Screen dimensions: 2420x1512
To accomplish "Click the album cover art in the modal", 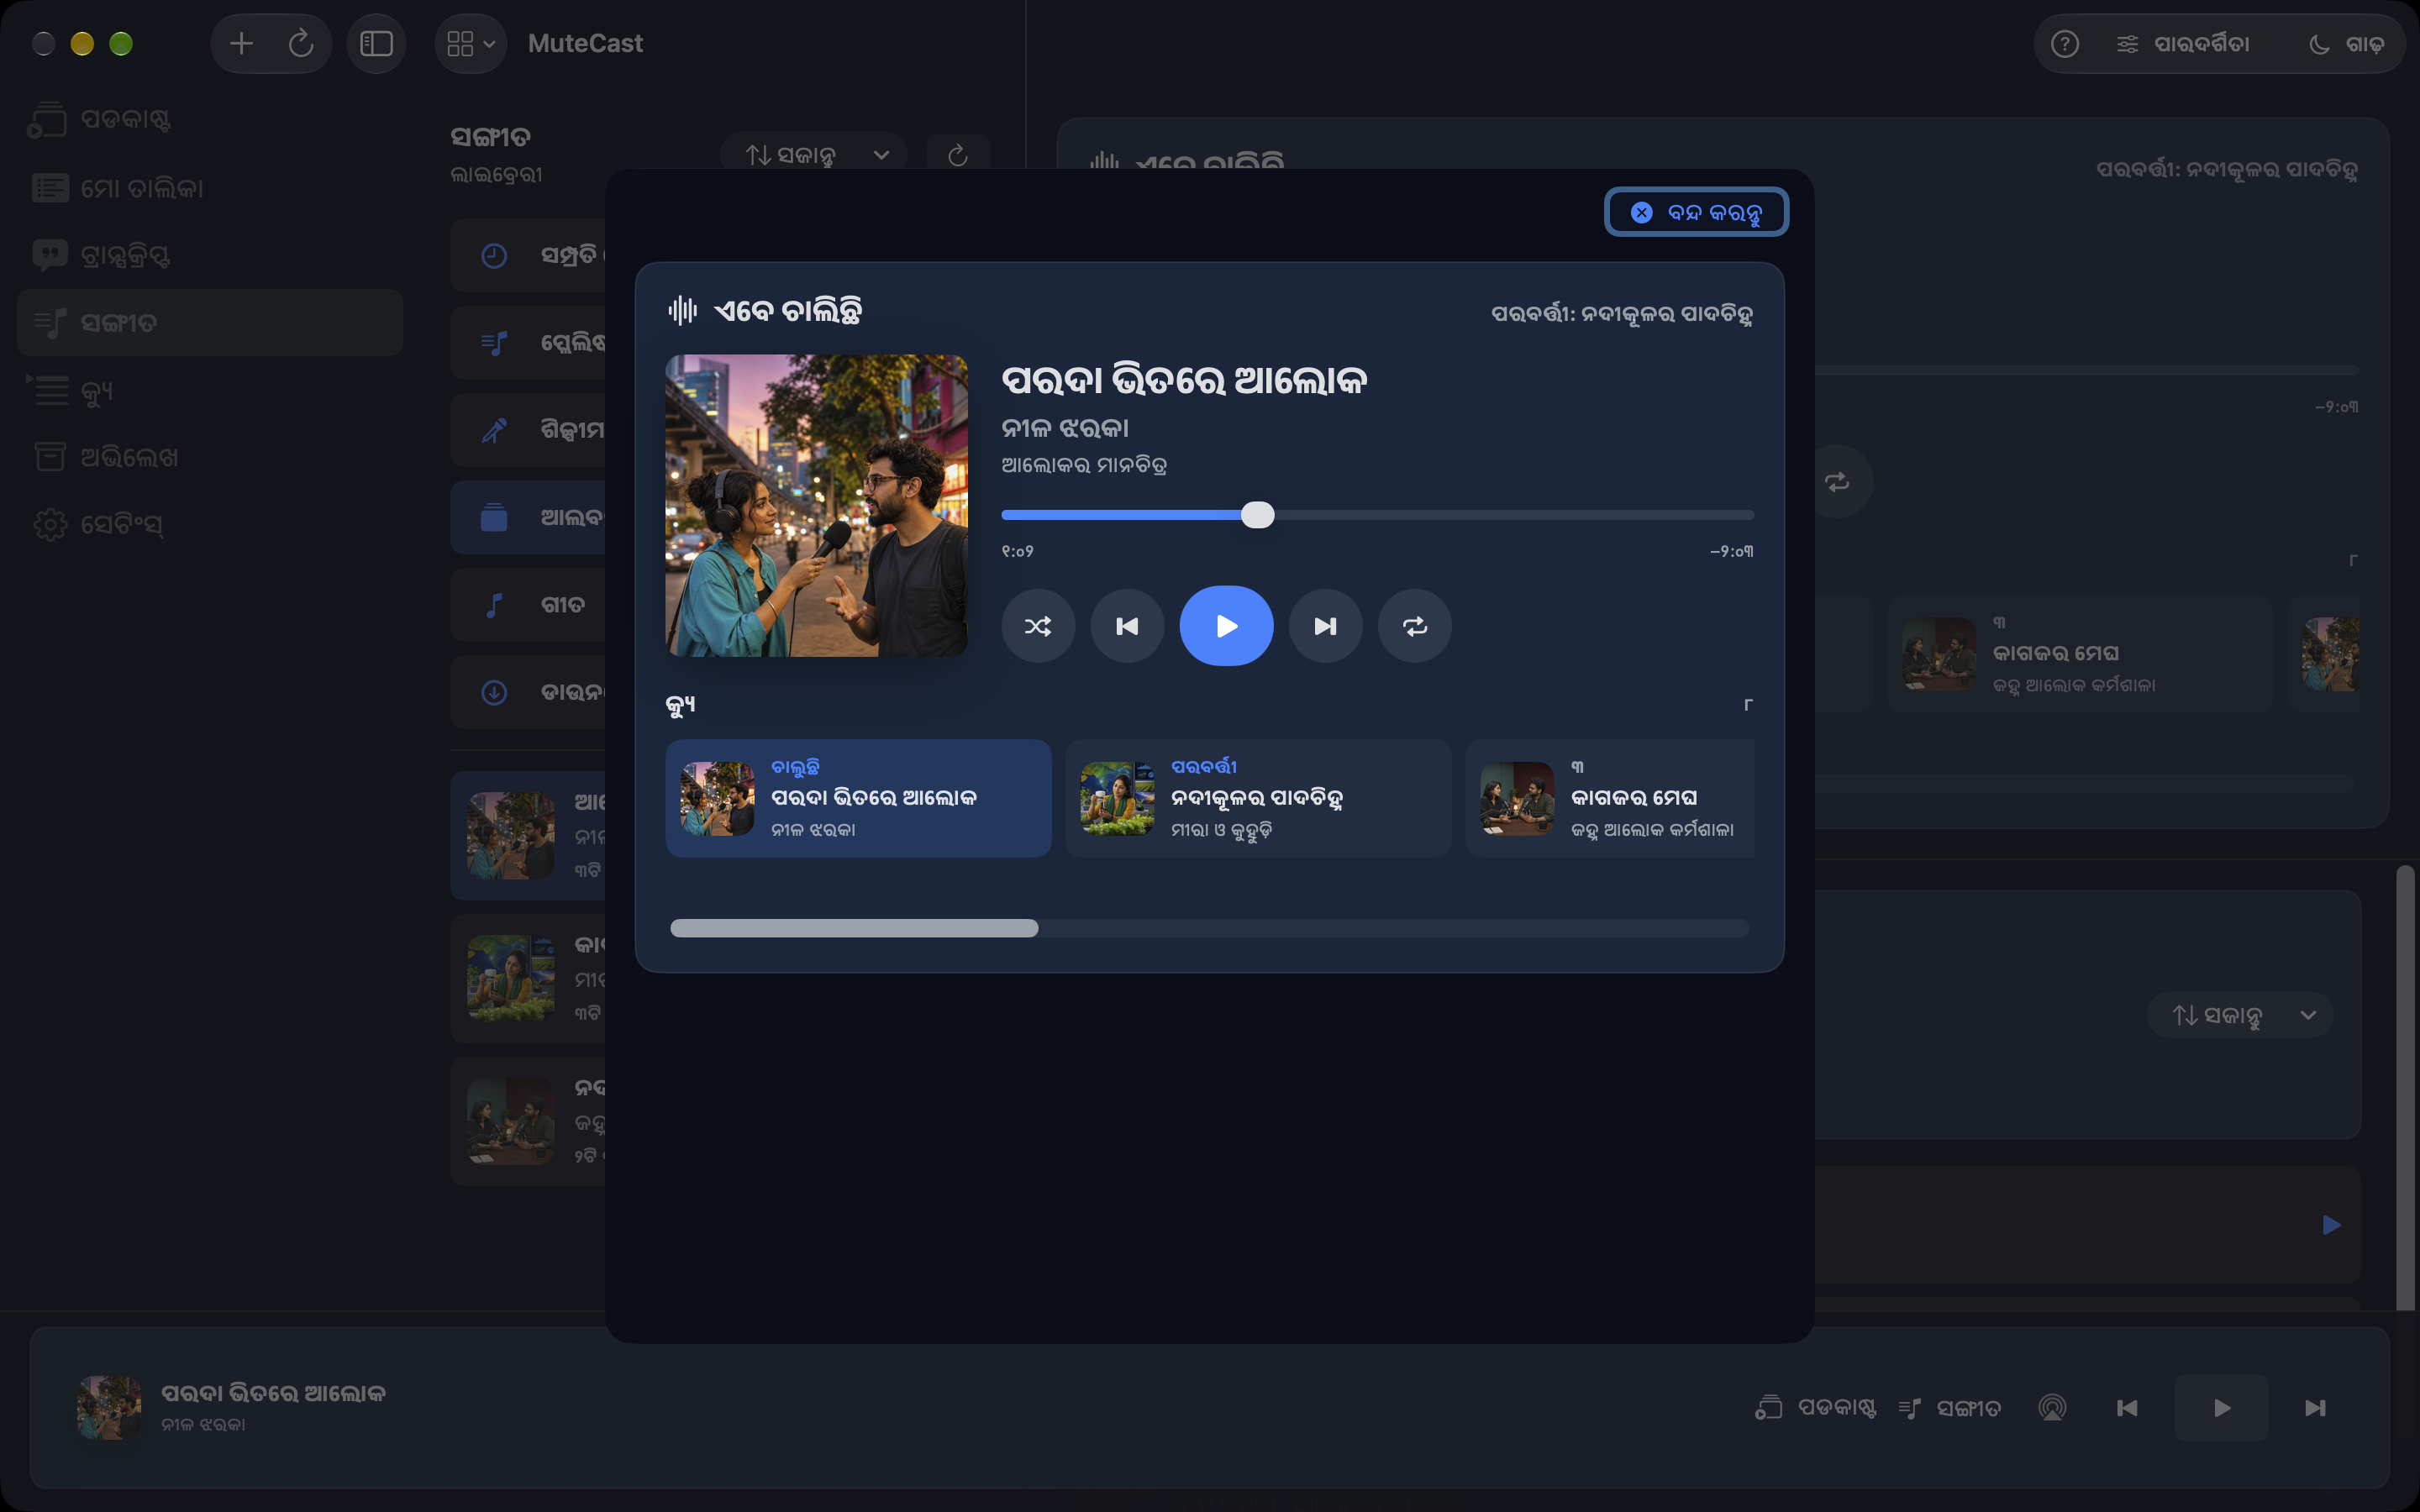I will [x=816, y=505].
